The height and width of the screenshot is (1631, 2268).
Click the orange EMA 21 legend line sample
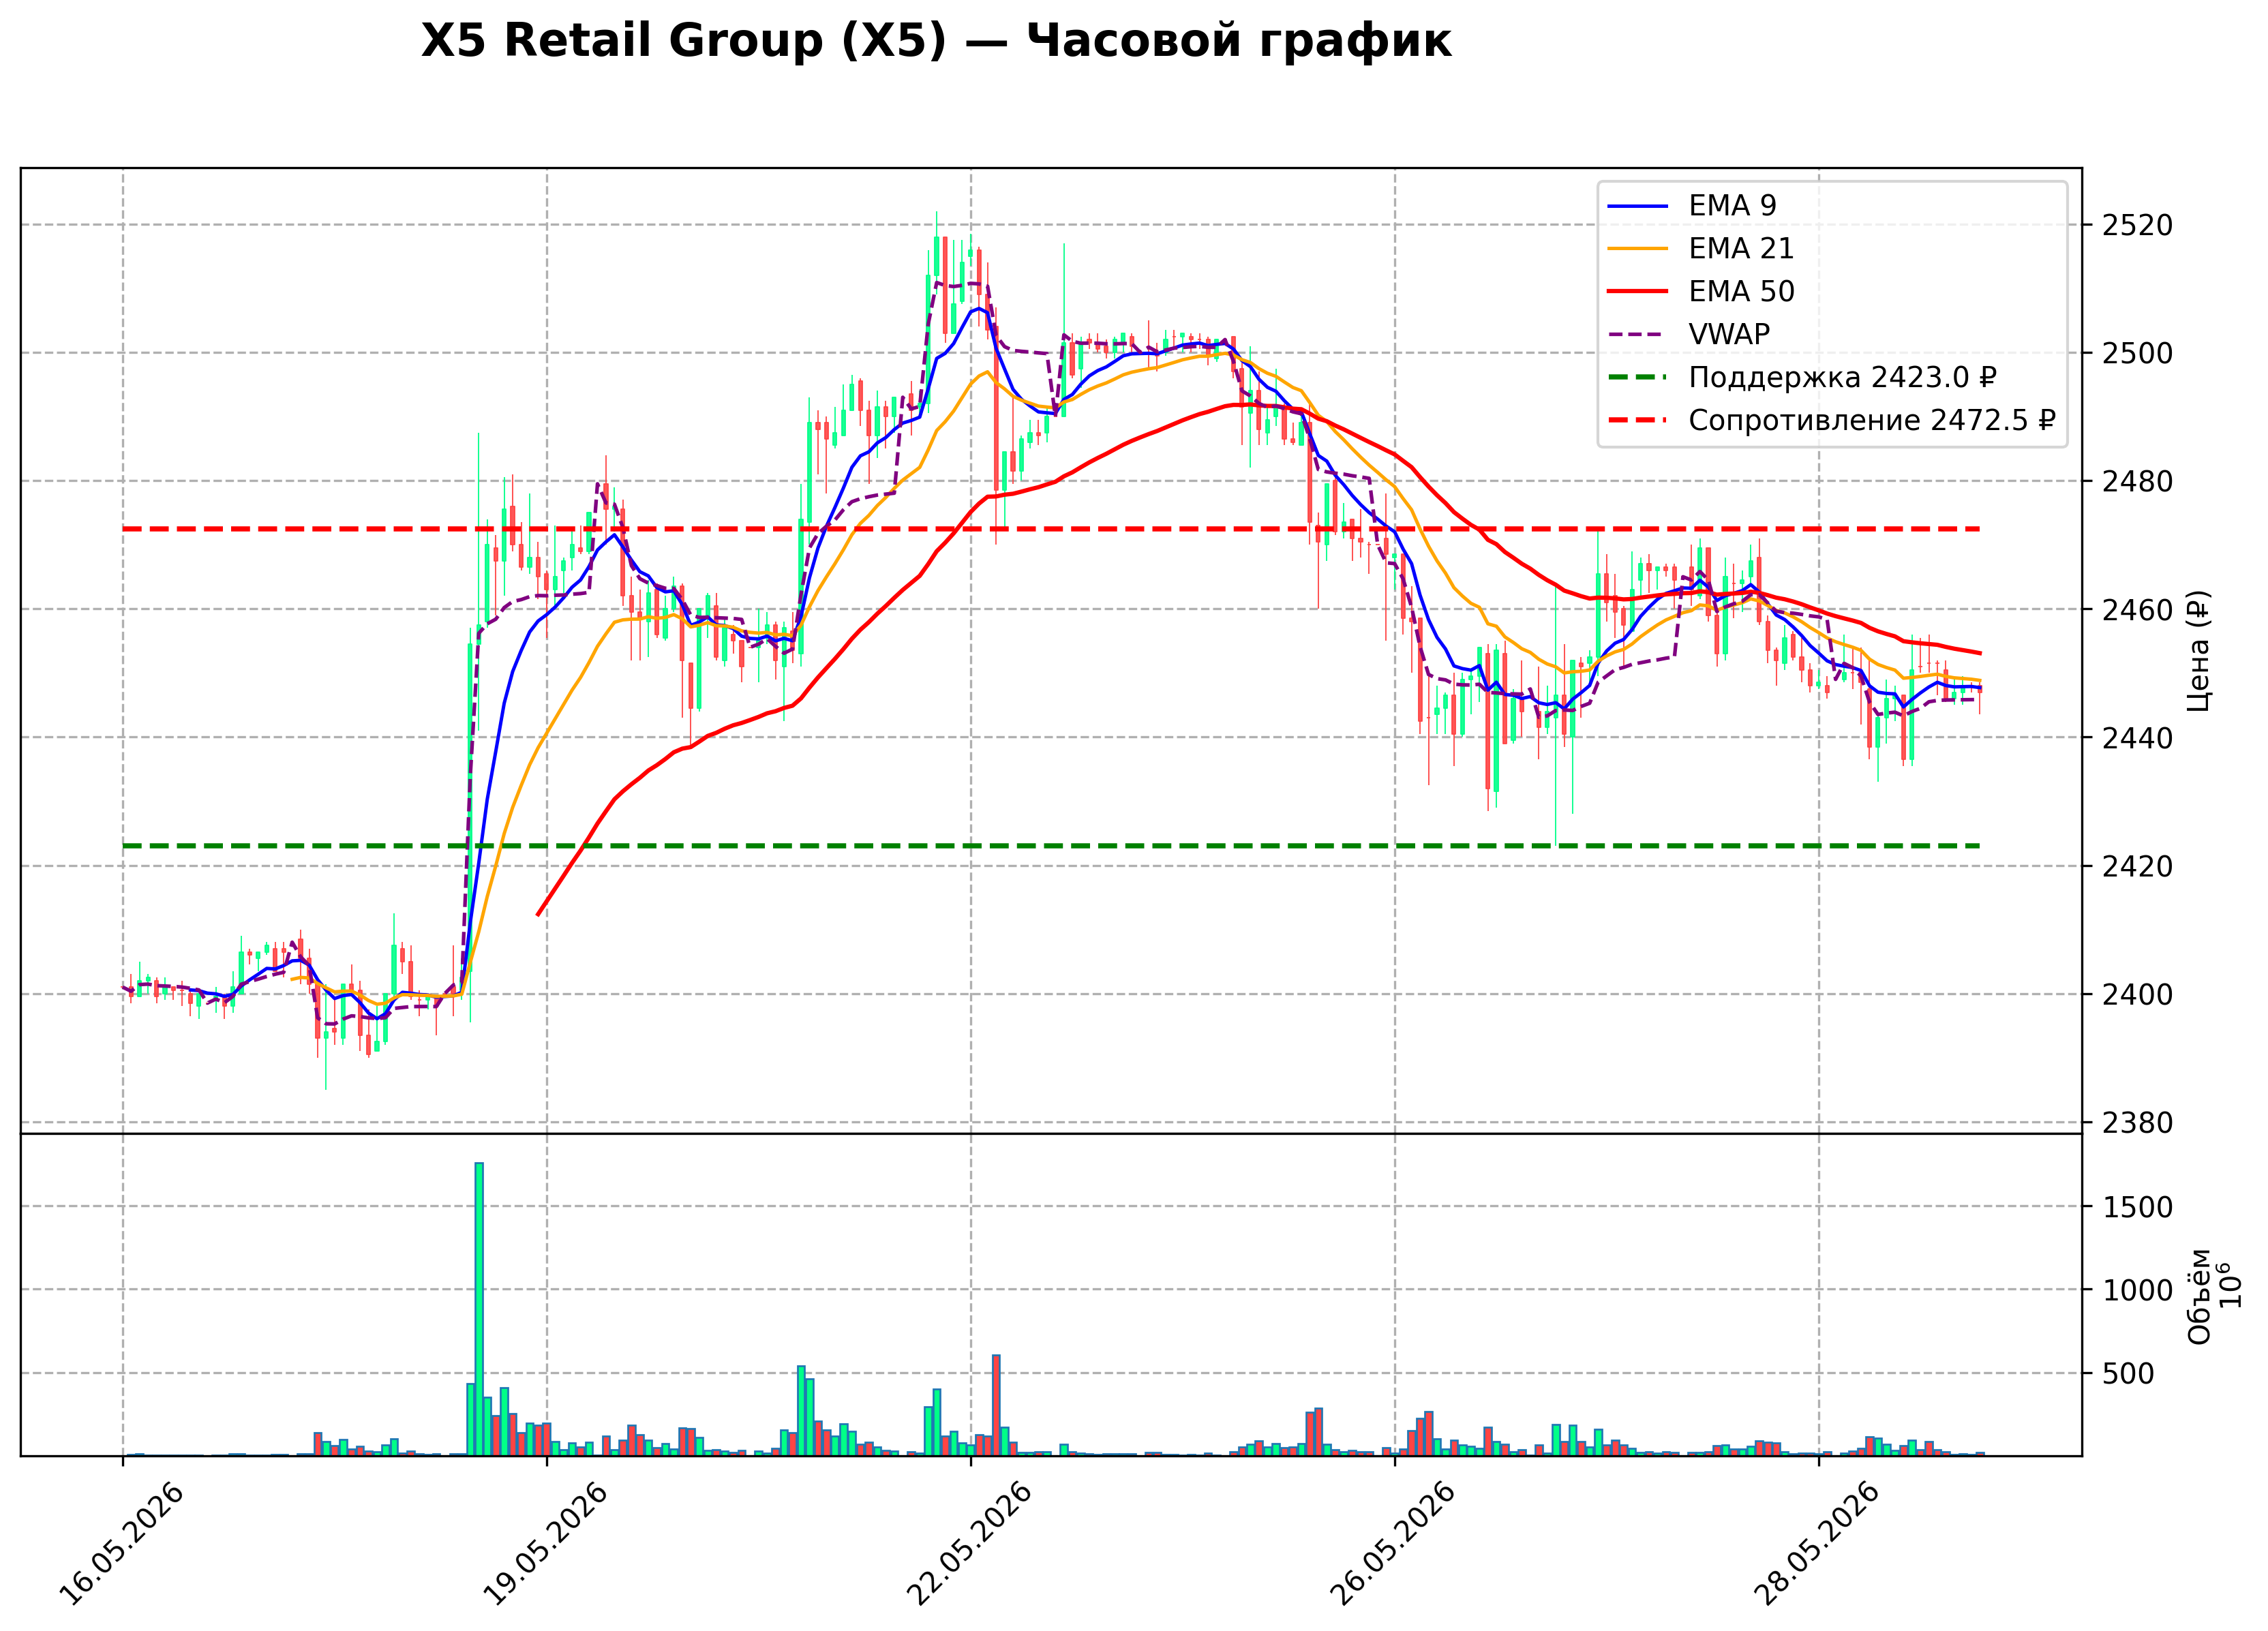1638,249
